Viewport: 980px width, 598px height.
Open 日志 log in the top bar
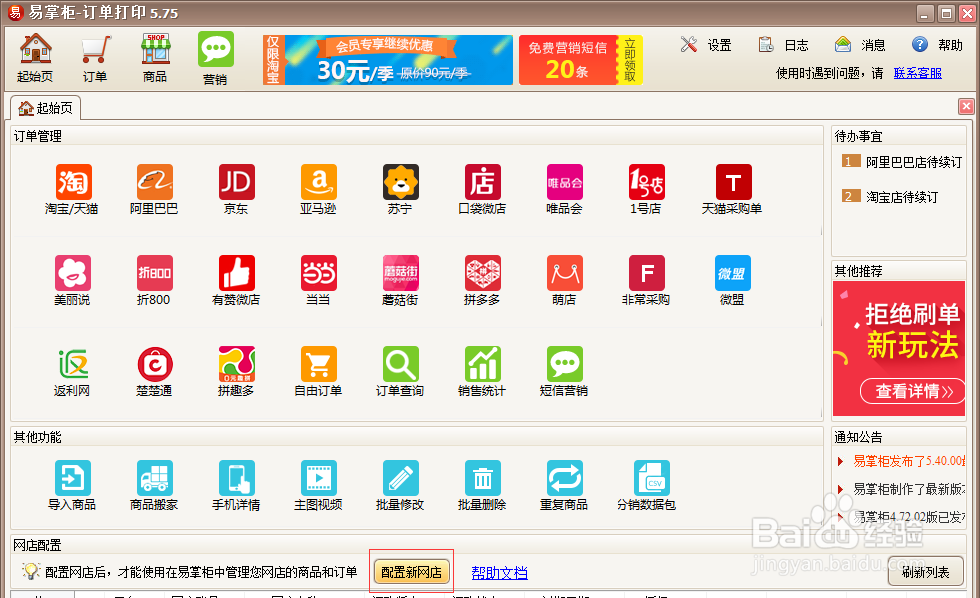(x=783, y=45)
